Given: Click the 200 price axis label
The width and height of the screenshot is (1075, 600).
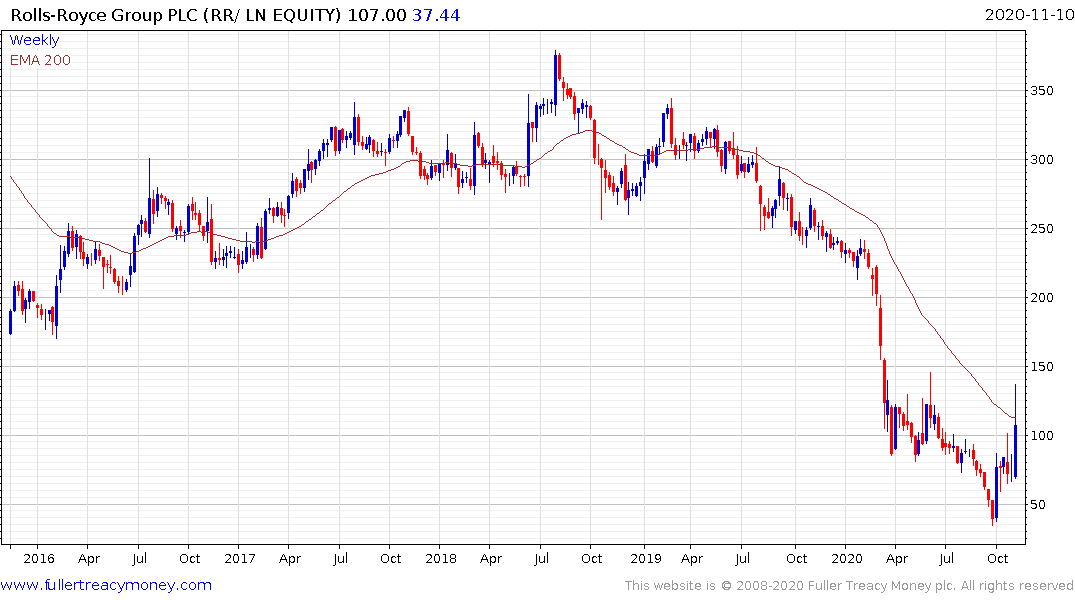Looking at the screenshot, I should point(1042,298).
